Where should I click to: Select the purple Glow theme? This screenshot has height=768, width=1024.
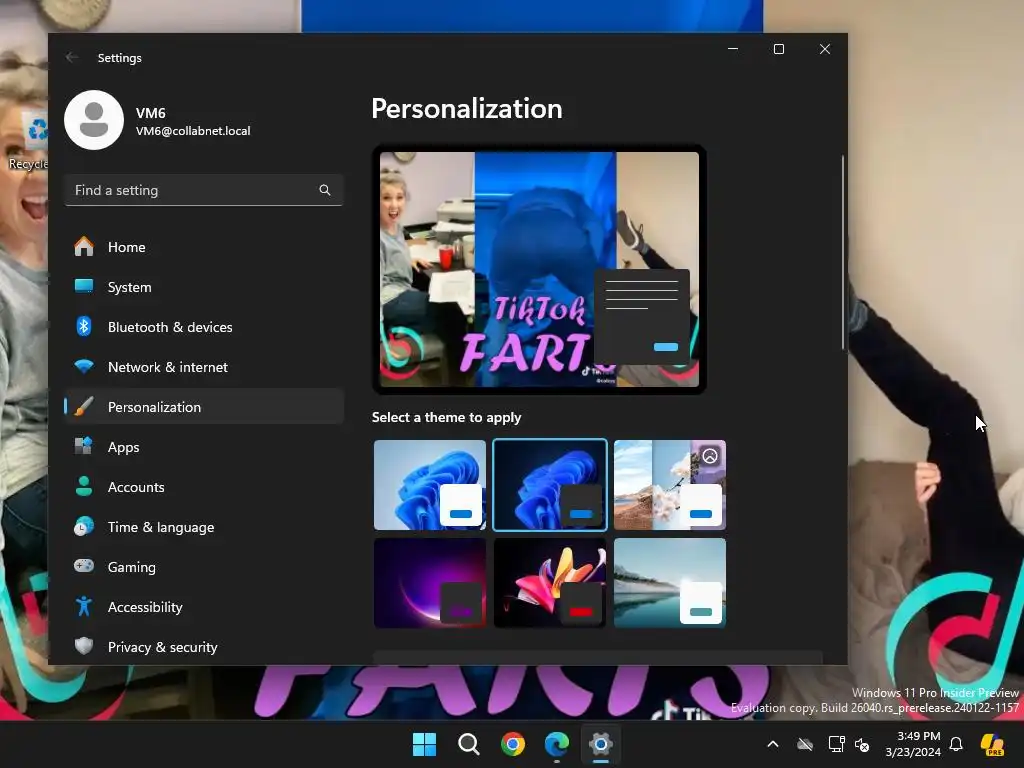(430, 583)
